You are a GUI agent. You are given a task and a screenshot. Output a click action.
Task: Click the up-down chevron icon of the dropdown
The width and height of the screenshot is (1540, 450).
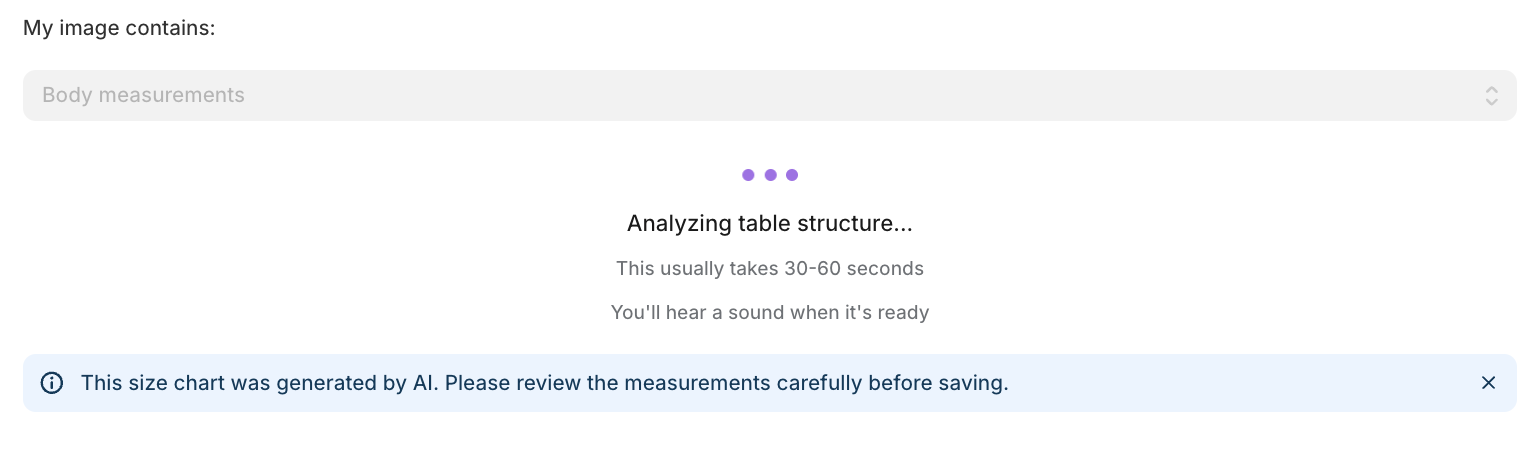click(x=1491, y=96)
